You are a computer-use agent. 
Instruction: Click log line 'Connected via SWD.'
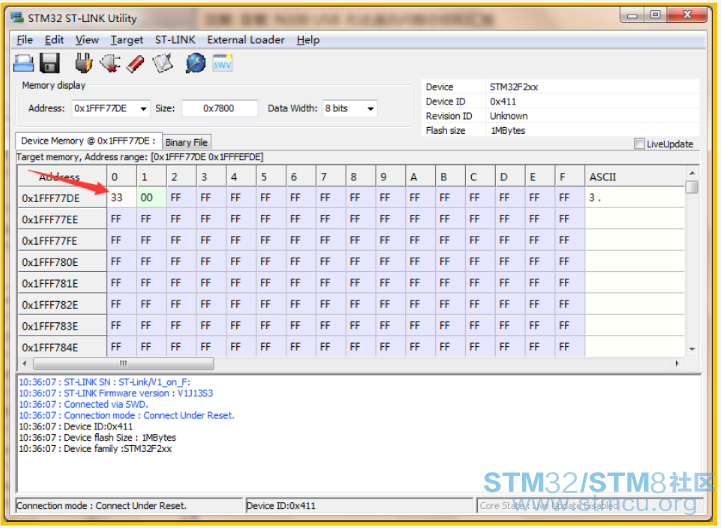coord(84,404)
